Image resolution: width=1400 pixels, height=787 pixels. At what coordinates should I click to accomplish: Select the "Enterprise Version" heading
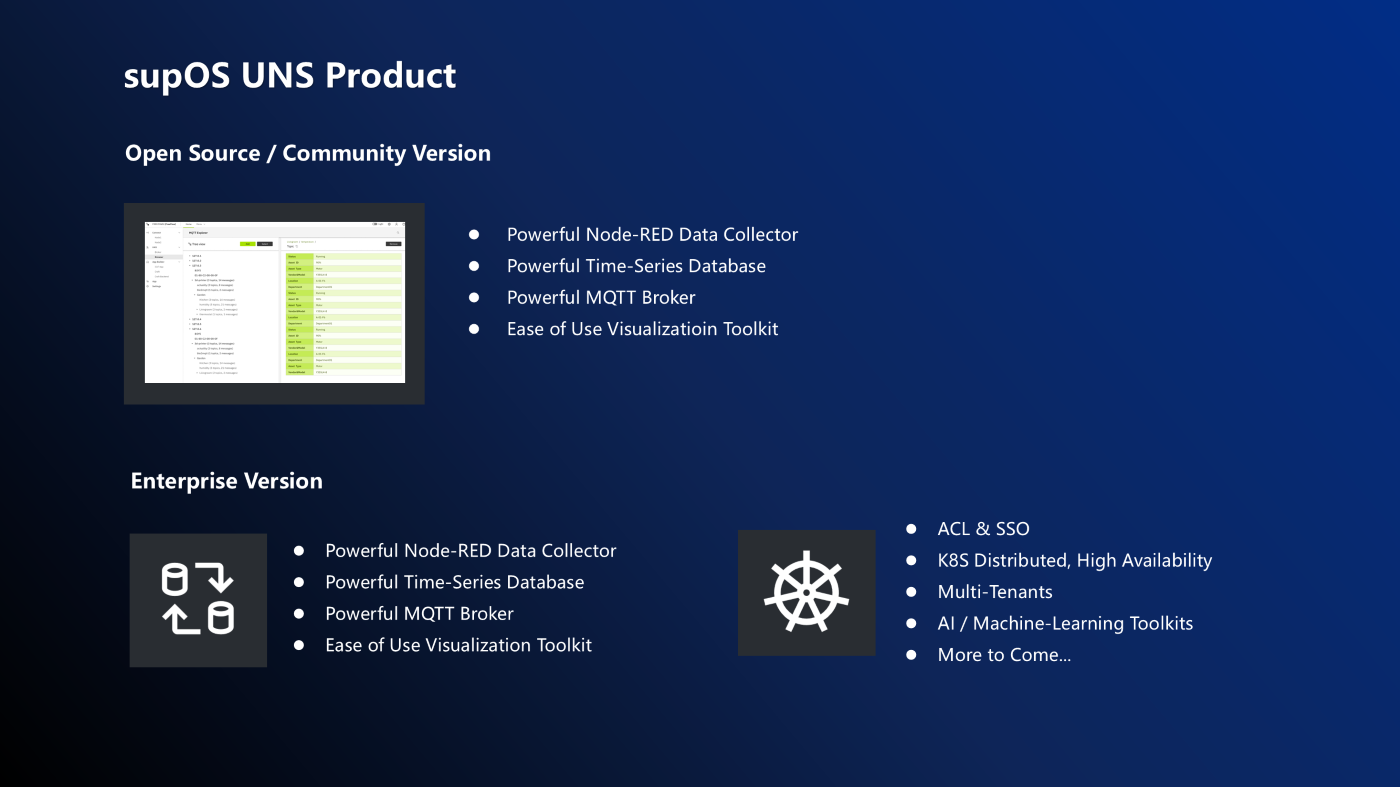227,481
